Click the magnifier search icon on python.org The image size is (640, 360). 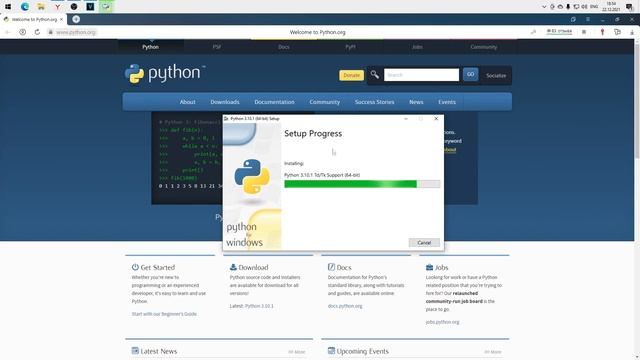374,75
